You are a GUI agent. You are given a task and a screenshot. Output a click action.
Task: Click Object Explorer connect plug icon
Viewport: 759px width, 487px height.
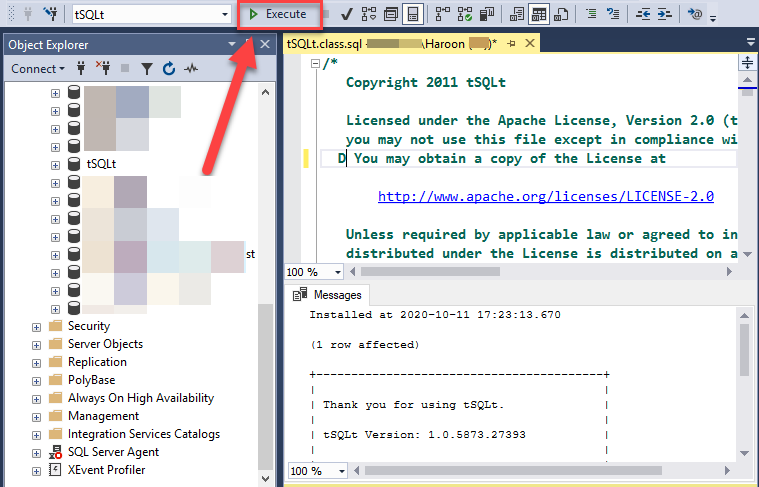click(81, 69)
